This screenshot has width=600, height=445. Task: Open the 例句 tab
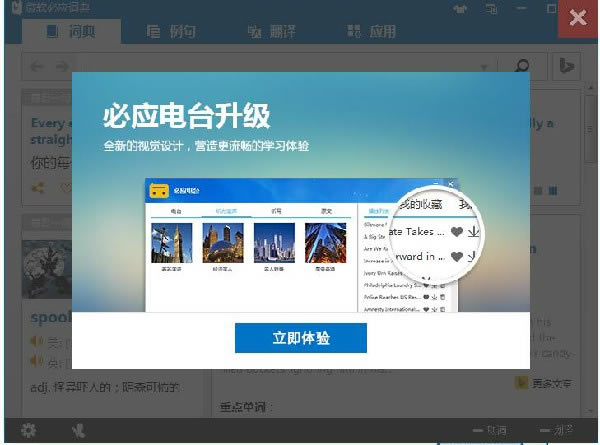pos(171,31)
